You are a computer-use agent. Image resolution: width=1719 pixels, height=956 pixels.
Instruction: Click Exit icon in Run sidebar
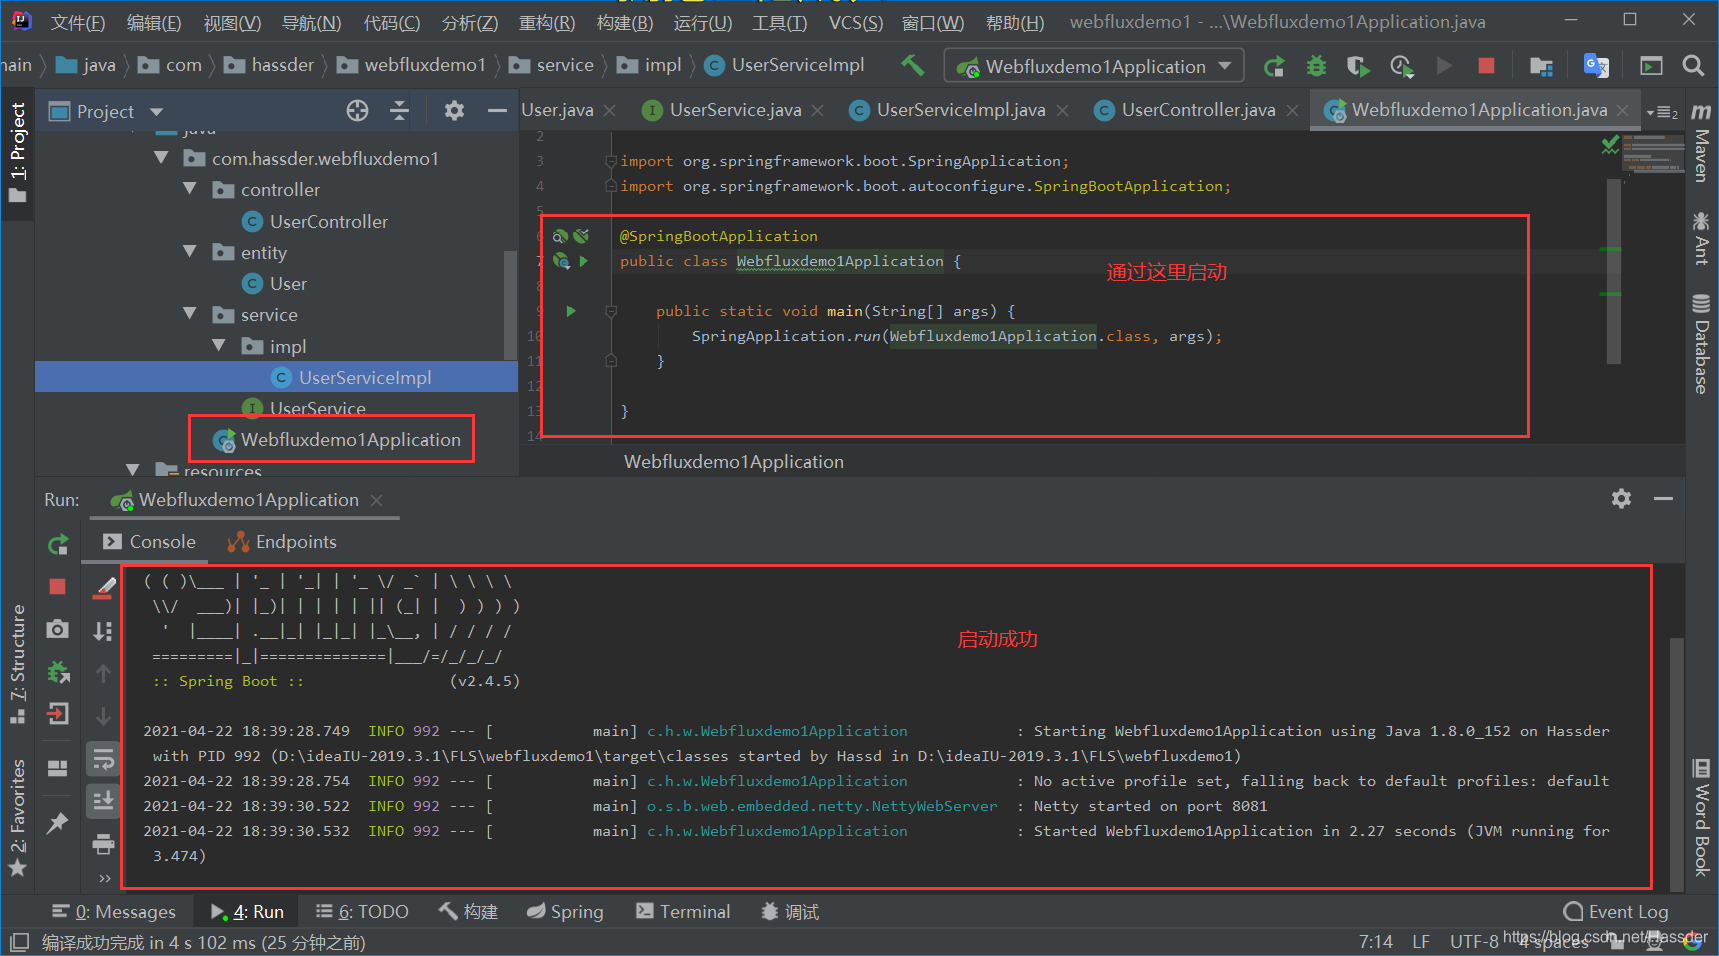click(x=58, y=713)
